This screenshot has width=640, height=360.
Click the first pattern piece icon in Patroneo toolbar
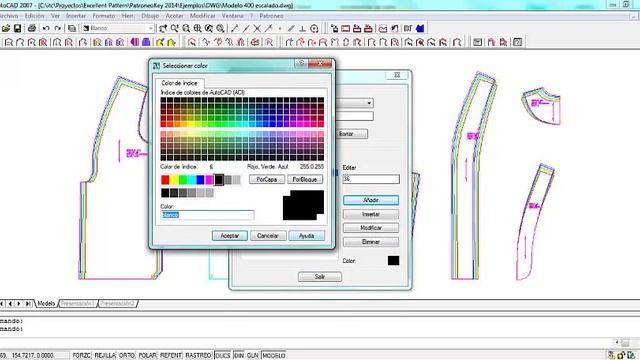tap(9, 42)
